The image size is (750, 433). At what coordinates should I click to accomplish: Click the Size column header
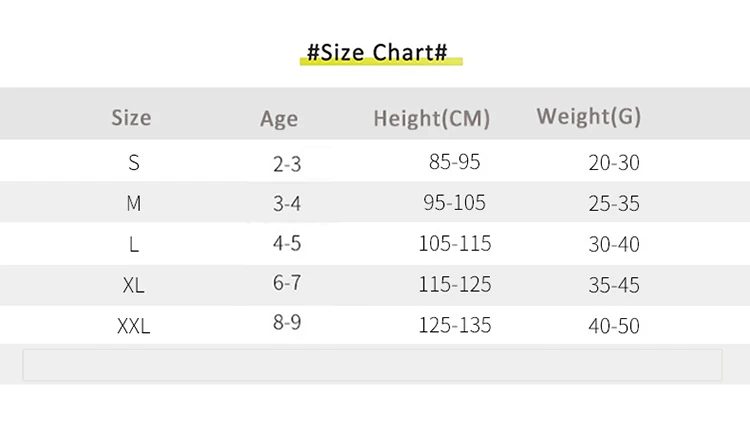pos(131,118)
